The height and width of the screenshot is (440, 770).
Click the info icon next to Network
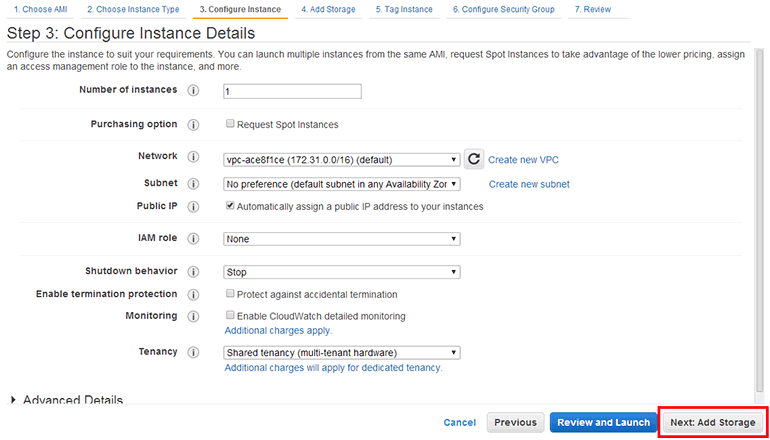point(193,158)
